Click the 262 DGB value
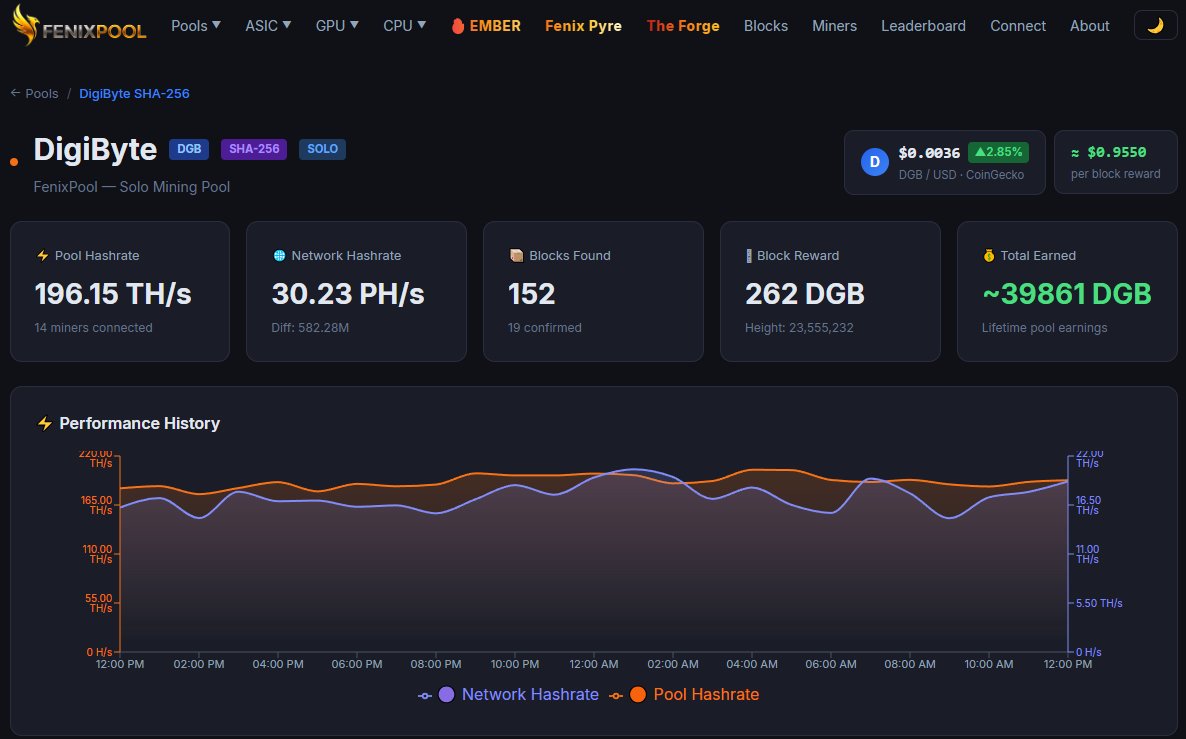This screenshot has height=739, width=1186. (805, 293)
